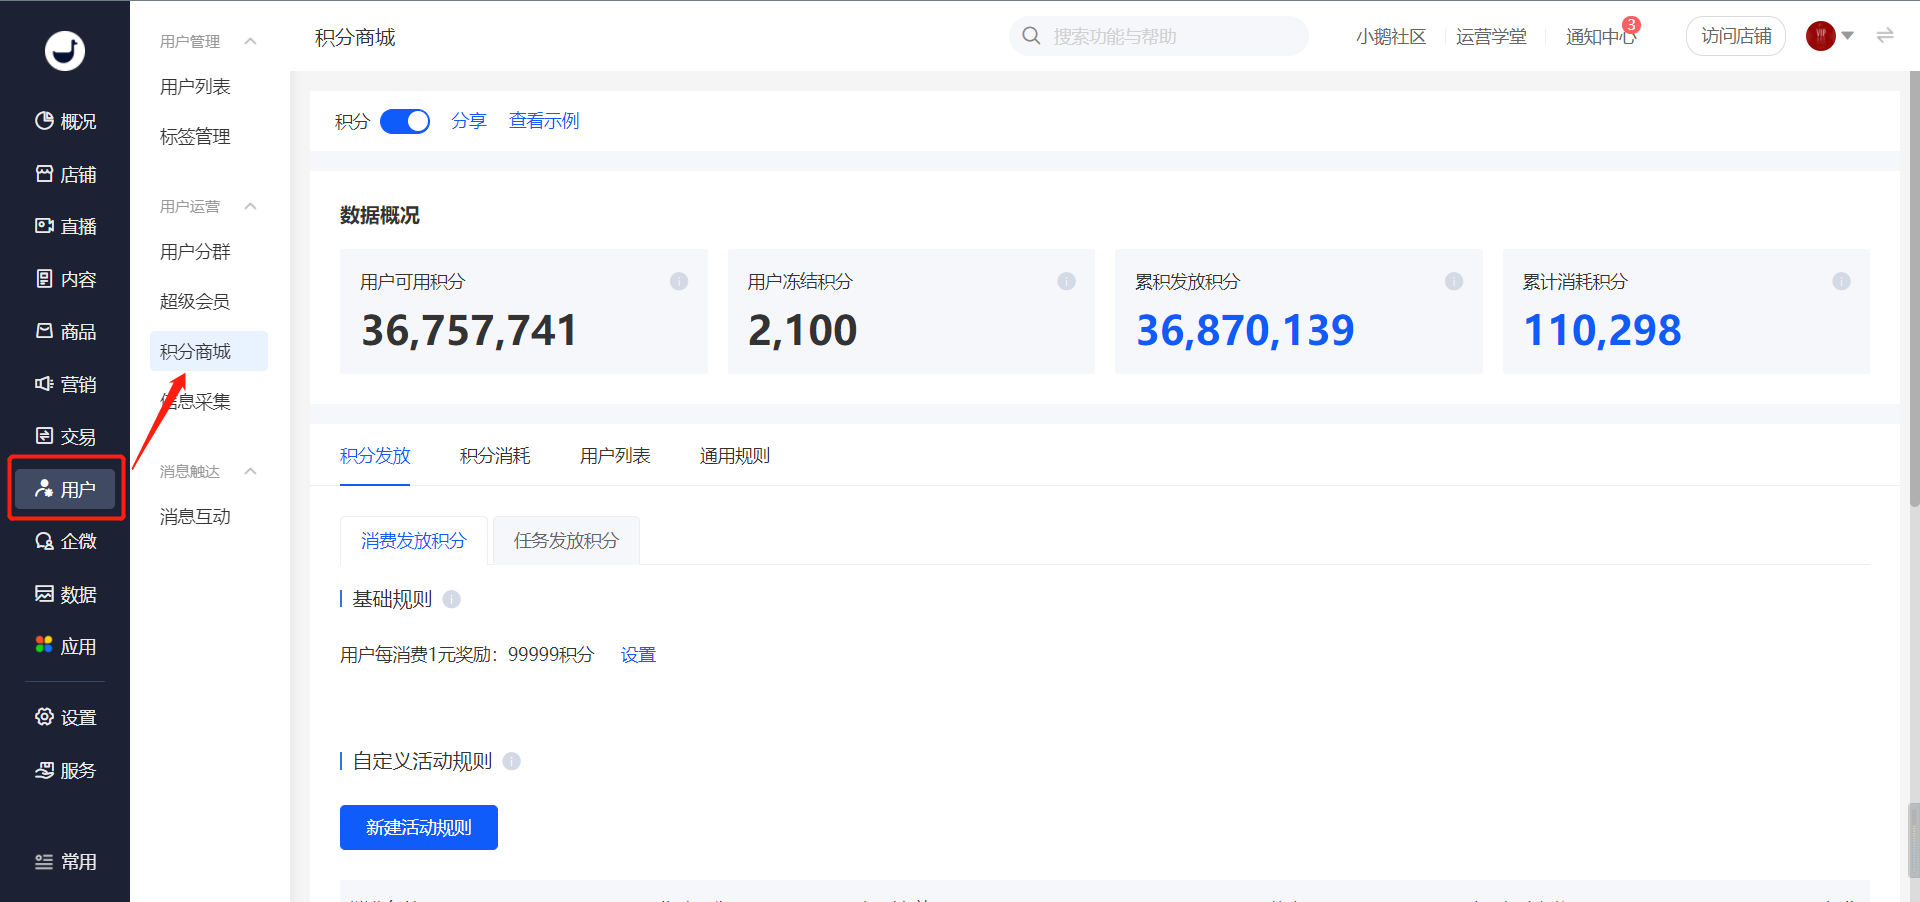The height and width of the screenshot is (902, 1920).
Task: Switch to the 通用规则 tab
Action: coord(735,456)
